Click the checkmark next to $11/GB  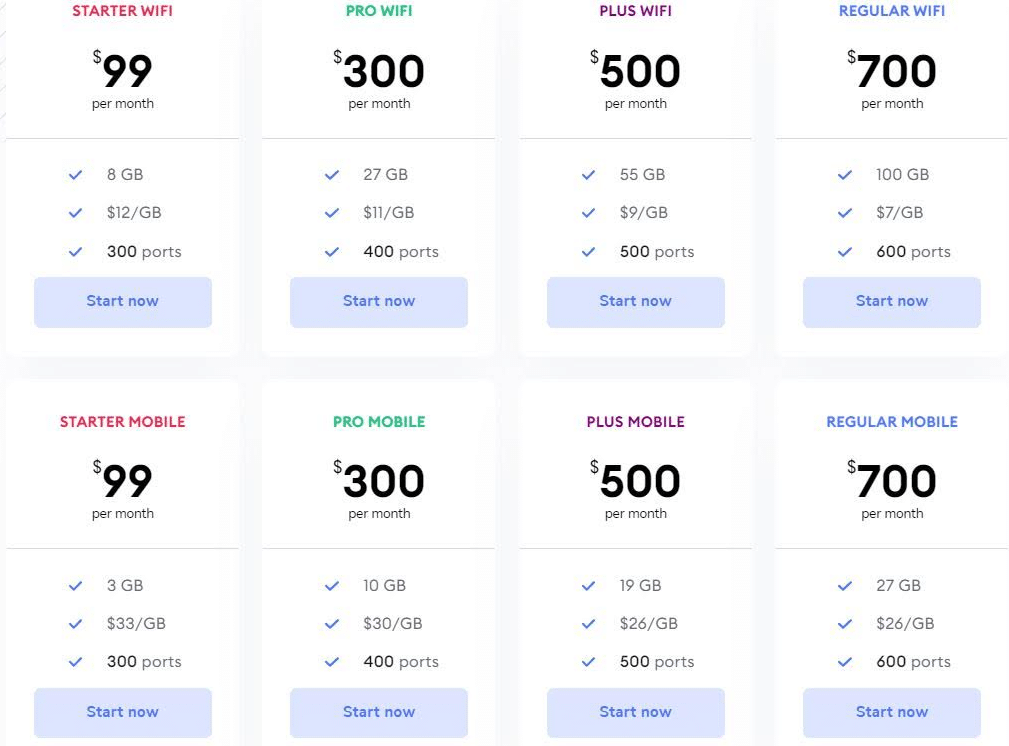coord(331,212)
